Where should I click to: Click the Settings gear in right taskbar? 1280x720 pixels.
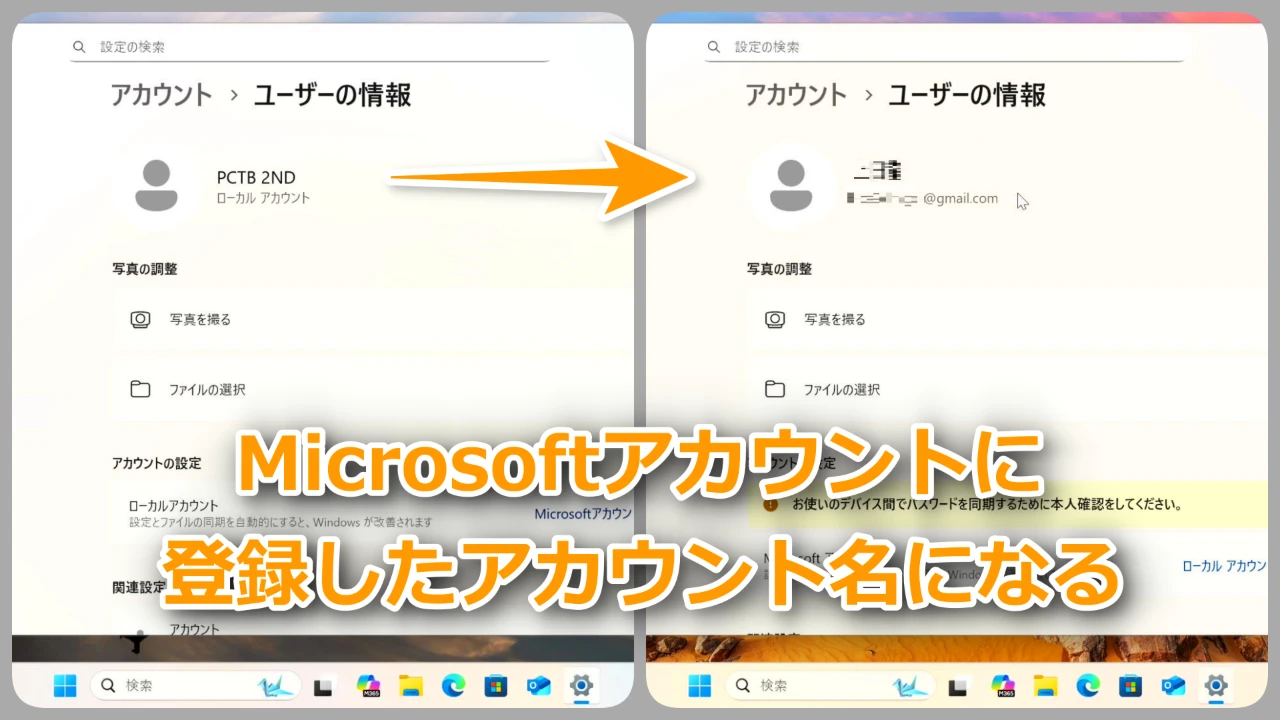click(x=1216, y=686)
